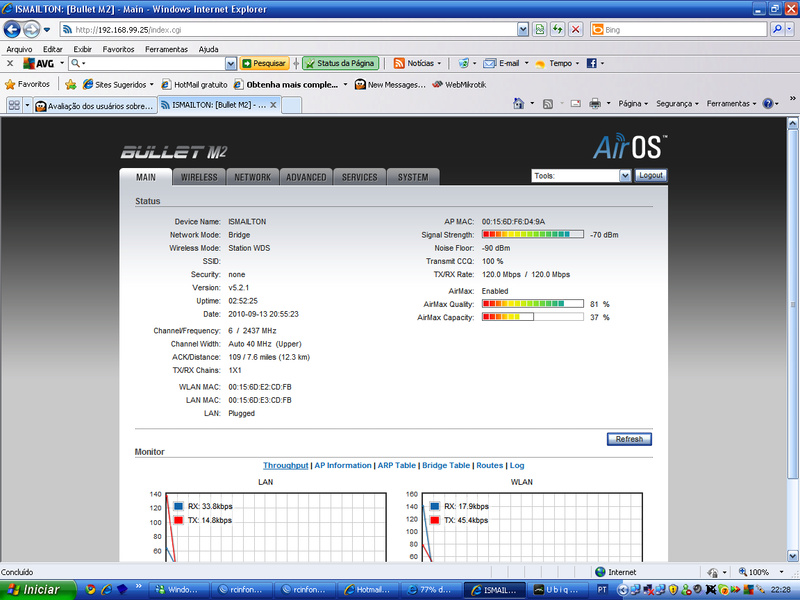Click the AVG toolbar logo
Screen dimensions: 800x600
tap(39, 63)
